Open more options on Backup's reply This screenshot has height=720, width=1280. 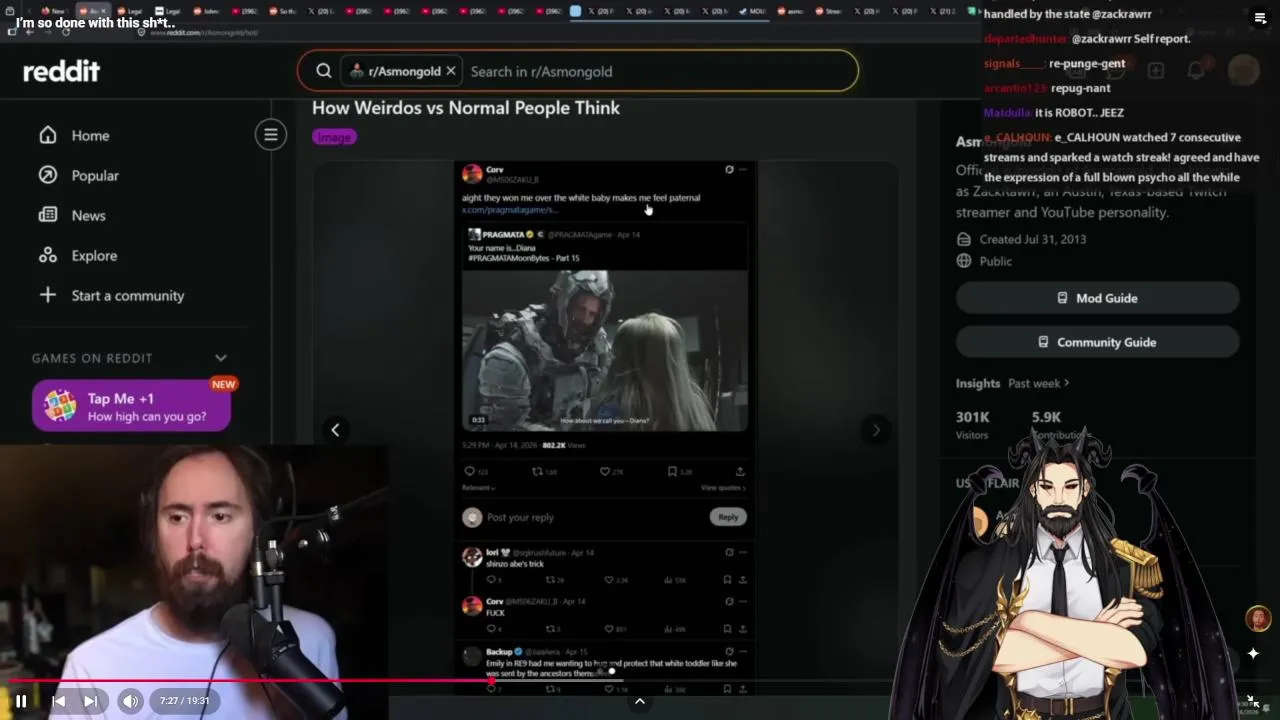(x=742, y=651)
